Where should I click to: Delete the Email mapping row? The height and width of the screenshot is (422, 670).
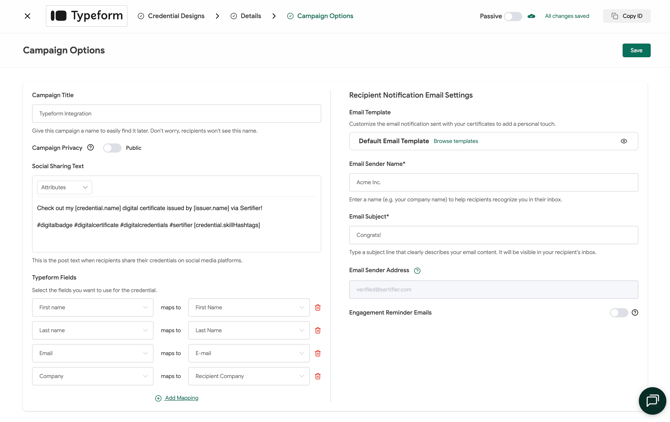pyautogui.click(x=317, y=353)
